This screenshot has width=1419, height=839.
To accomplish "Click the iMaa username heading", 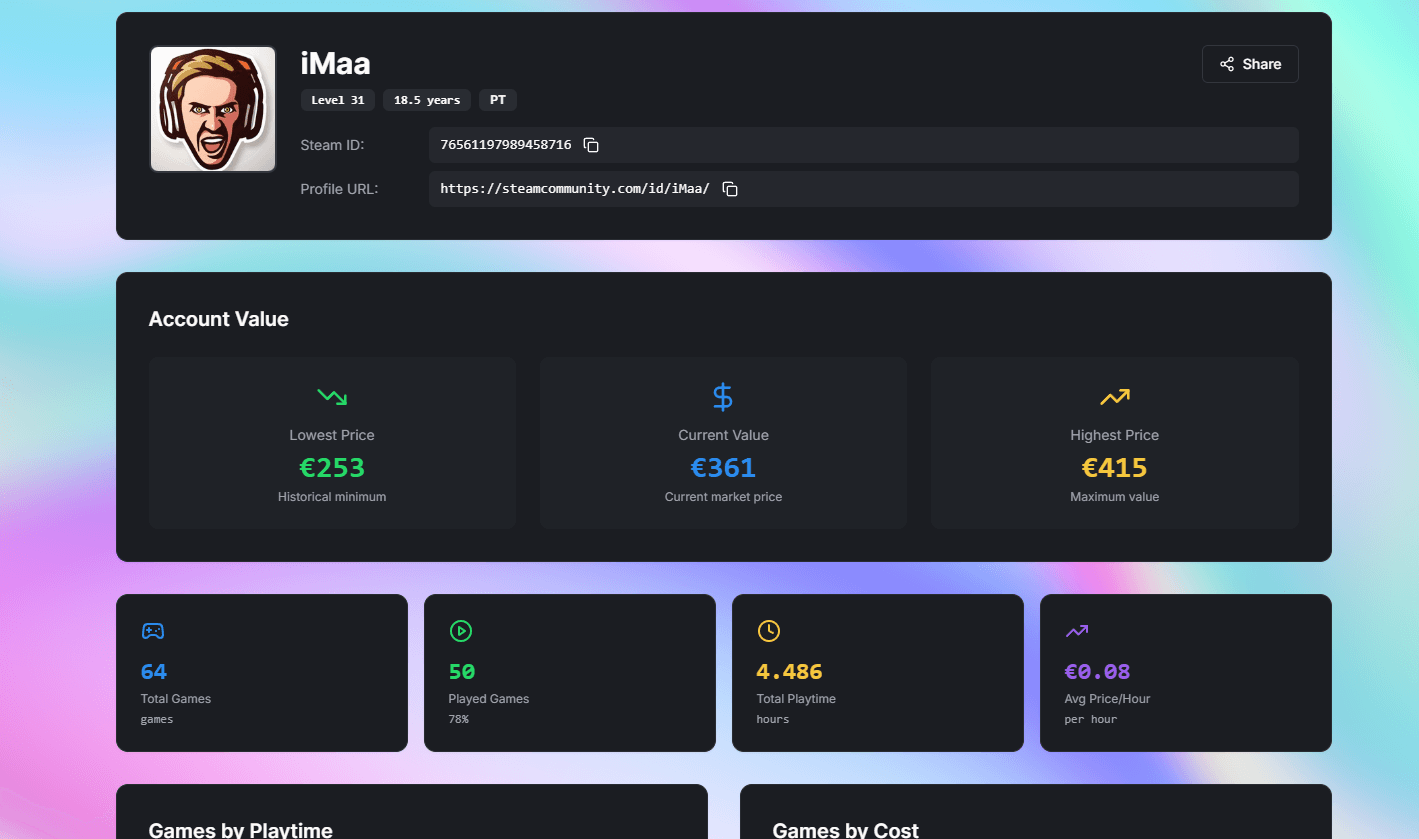I will pyautogui.click(x=335, y=64).
